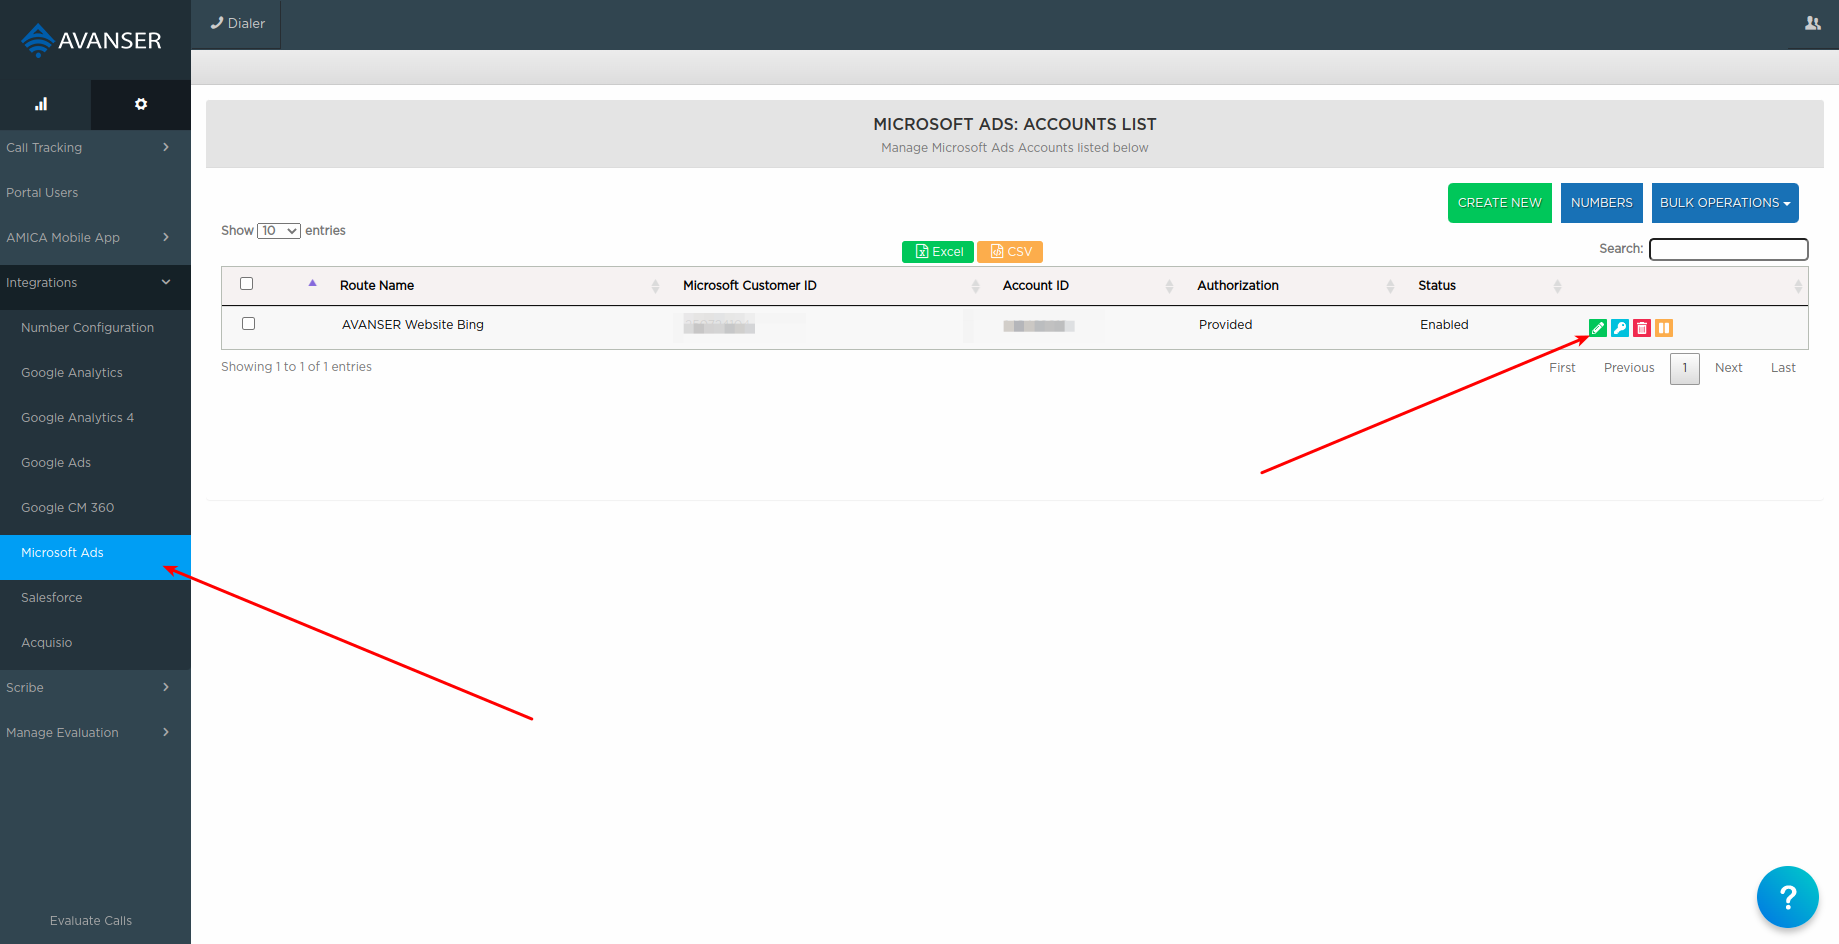The image size is (1839, 944).
Task: Open authorization key for AVANSER Website Bing
Action: pyautogui.click(x=1620, y=328)
